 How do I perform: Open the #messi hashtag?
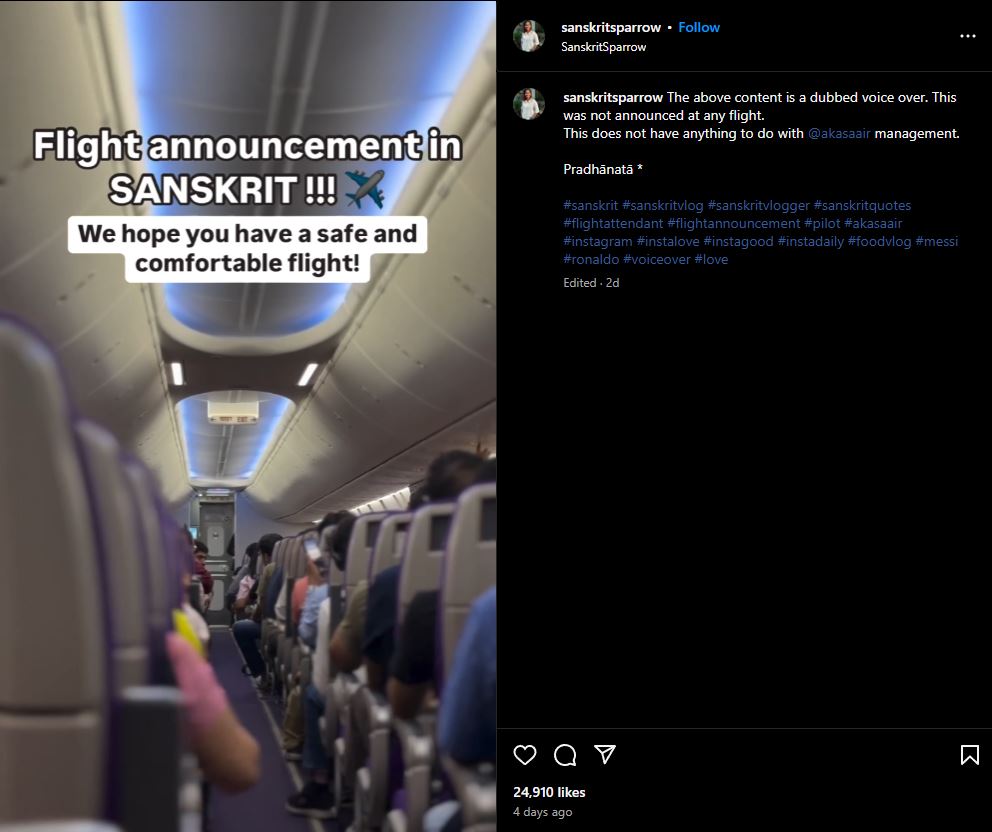tap(936, 242)
